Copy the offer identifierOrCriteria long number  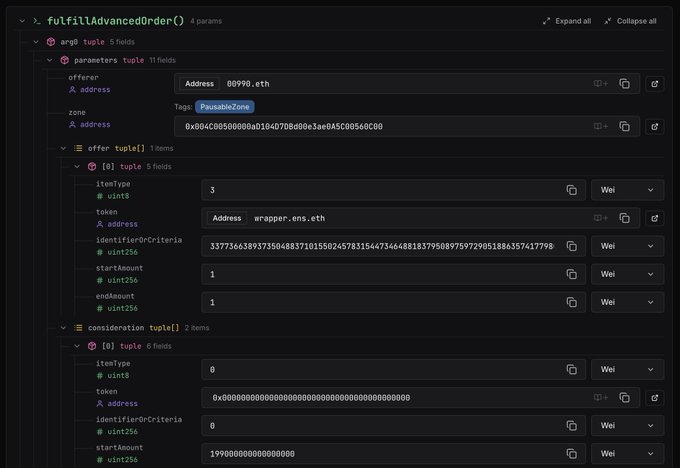pyautogui.click(x=572, y=246)
